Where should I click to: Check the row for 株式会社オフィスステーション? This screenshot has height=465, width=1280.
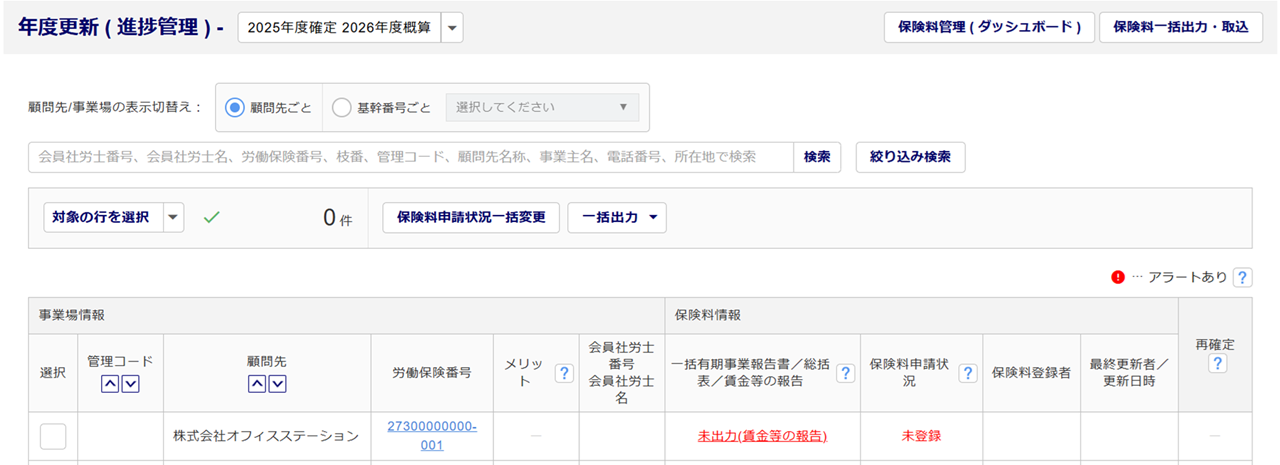(x=53, y=436)
